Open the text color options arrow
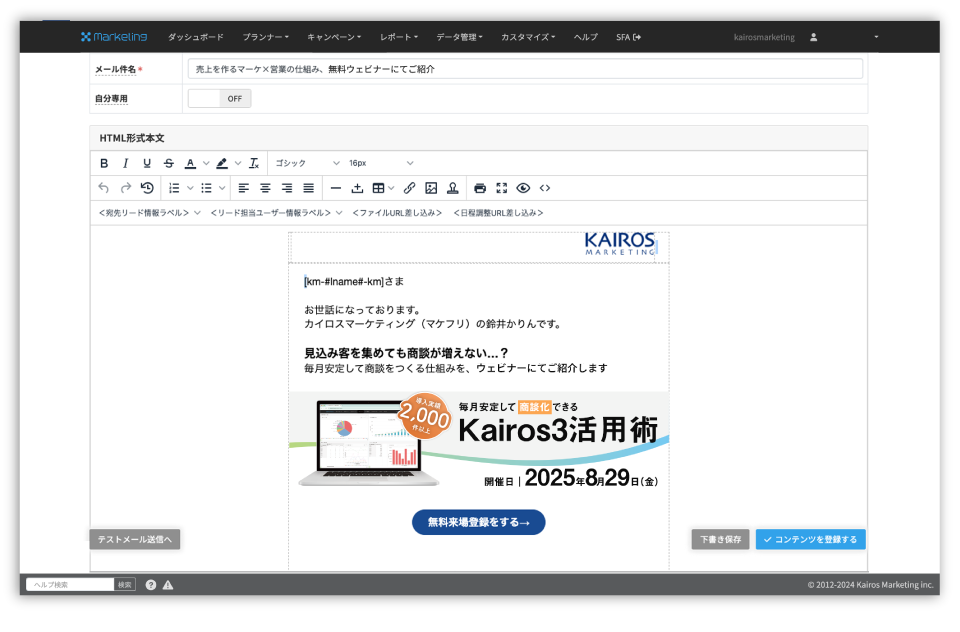Image resolution: width=960 pixels, height=632 pixels. click(x=206, y=164)
